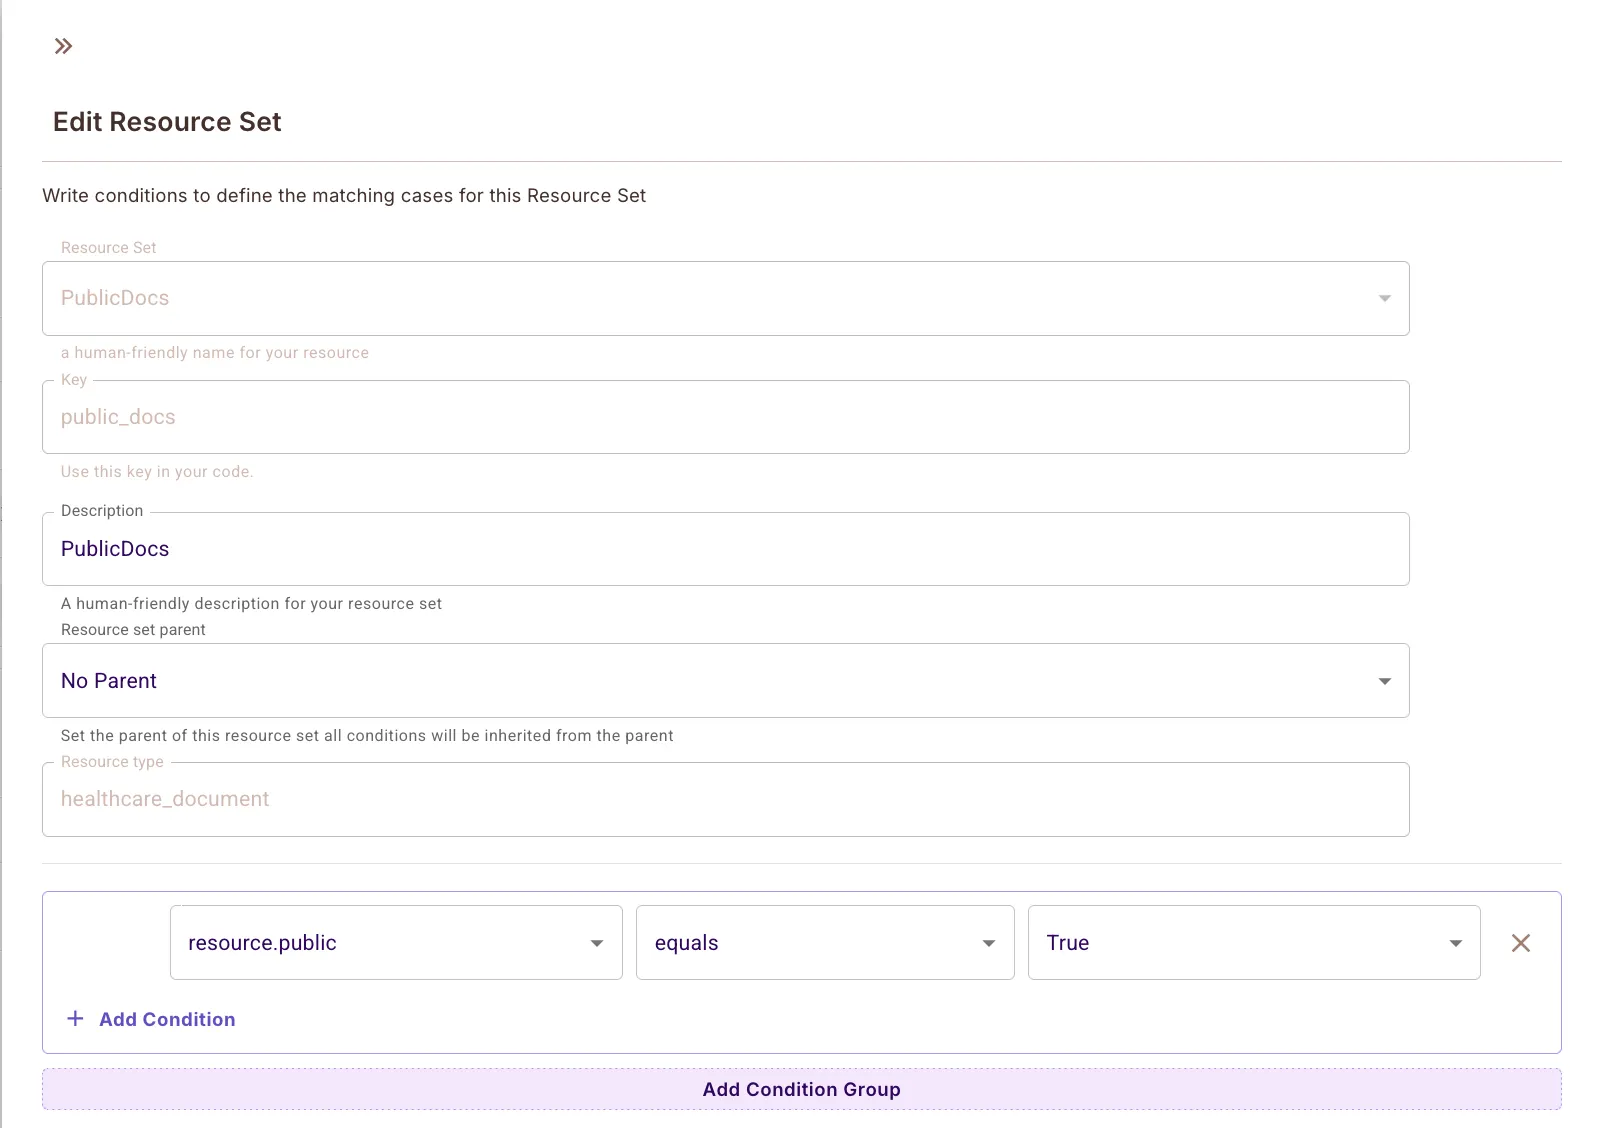Select a different value than True
The image size is (1602, 1128).
point(1253,942)
